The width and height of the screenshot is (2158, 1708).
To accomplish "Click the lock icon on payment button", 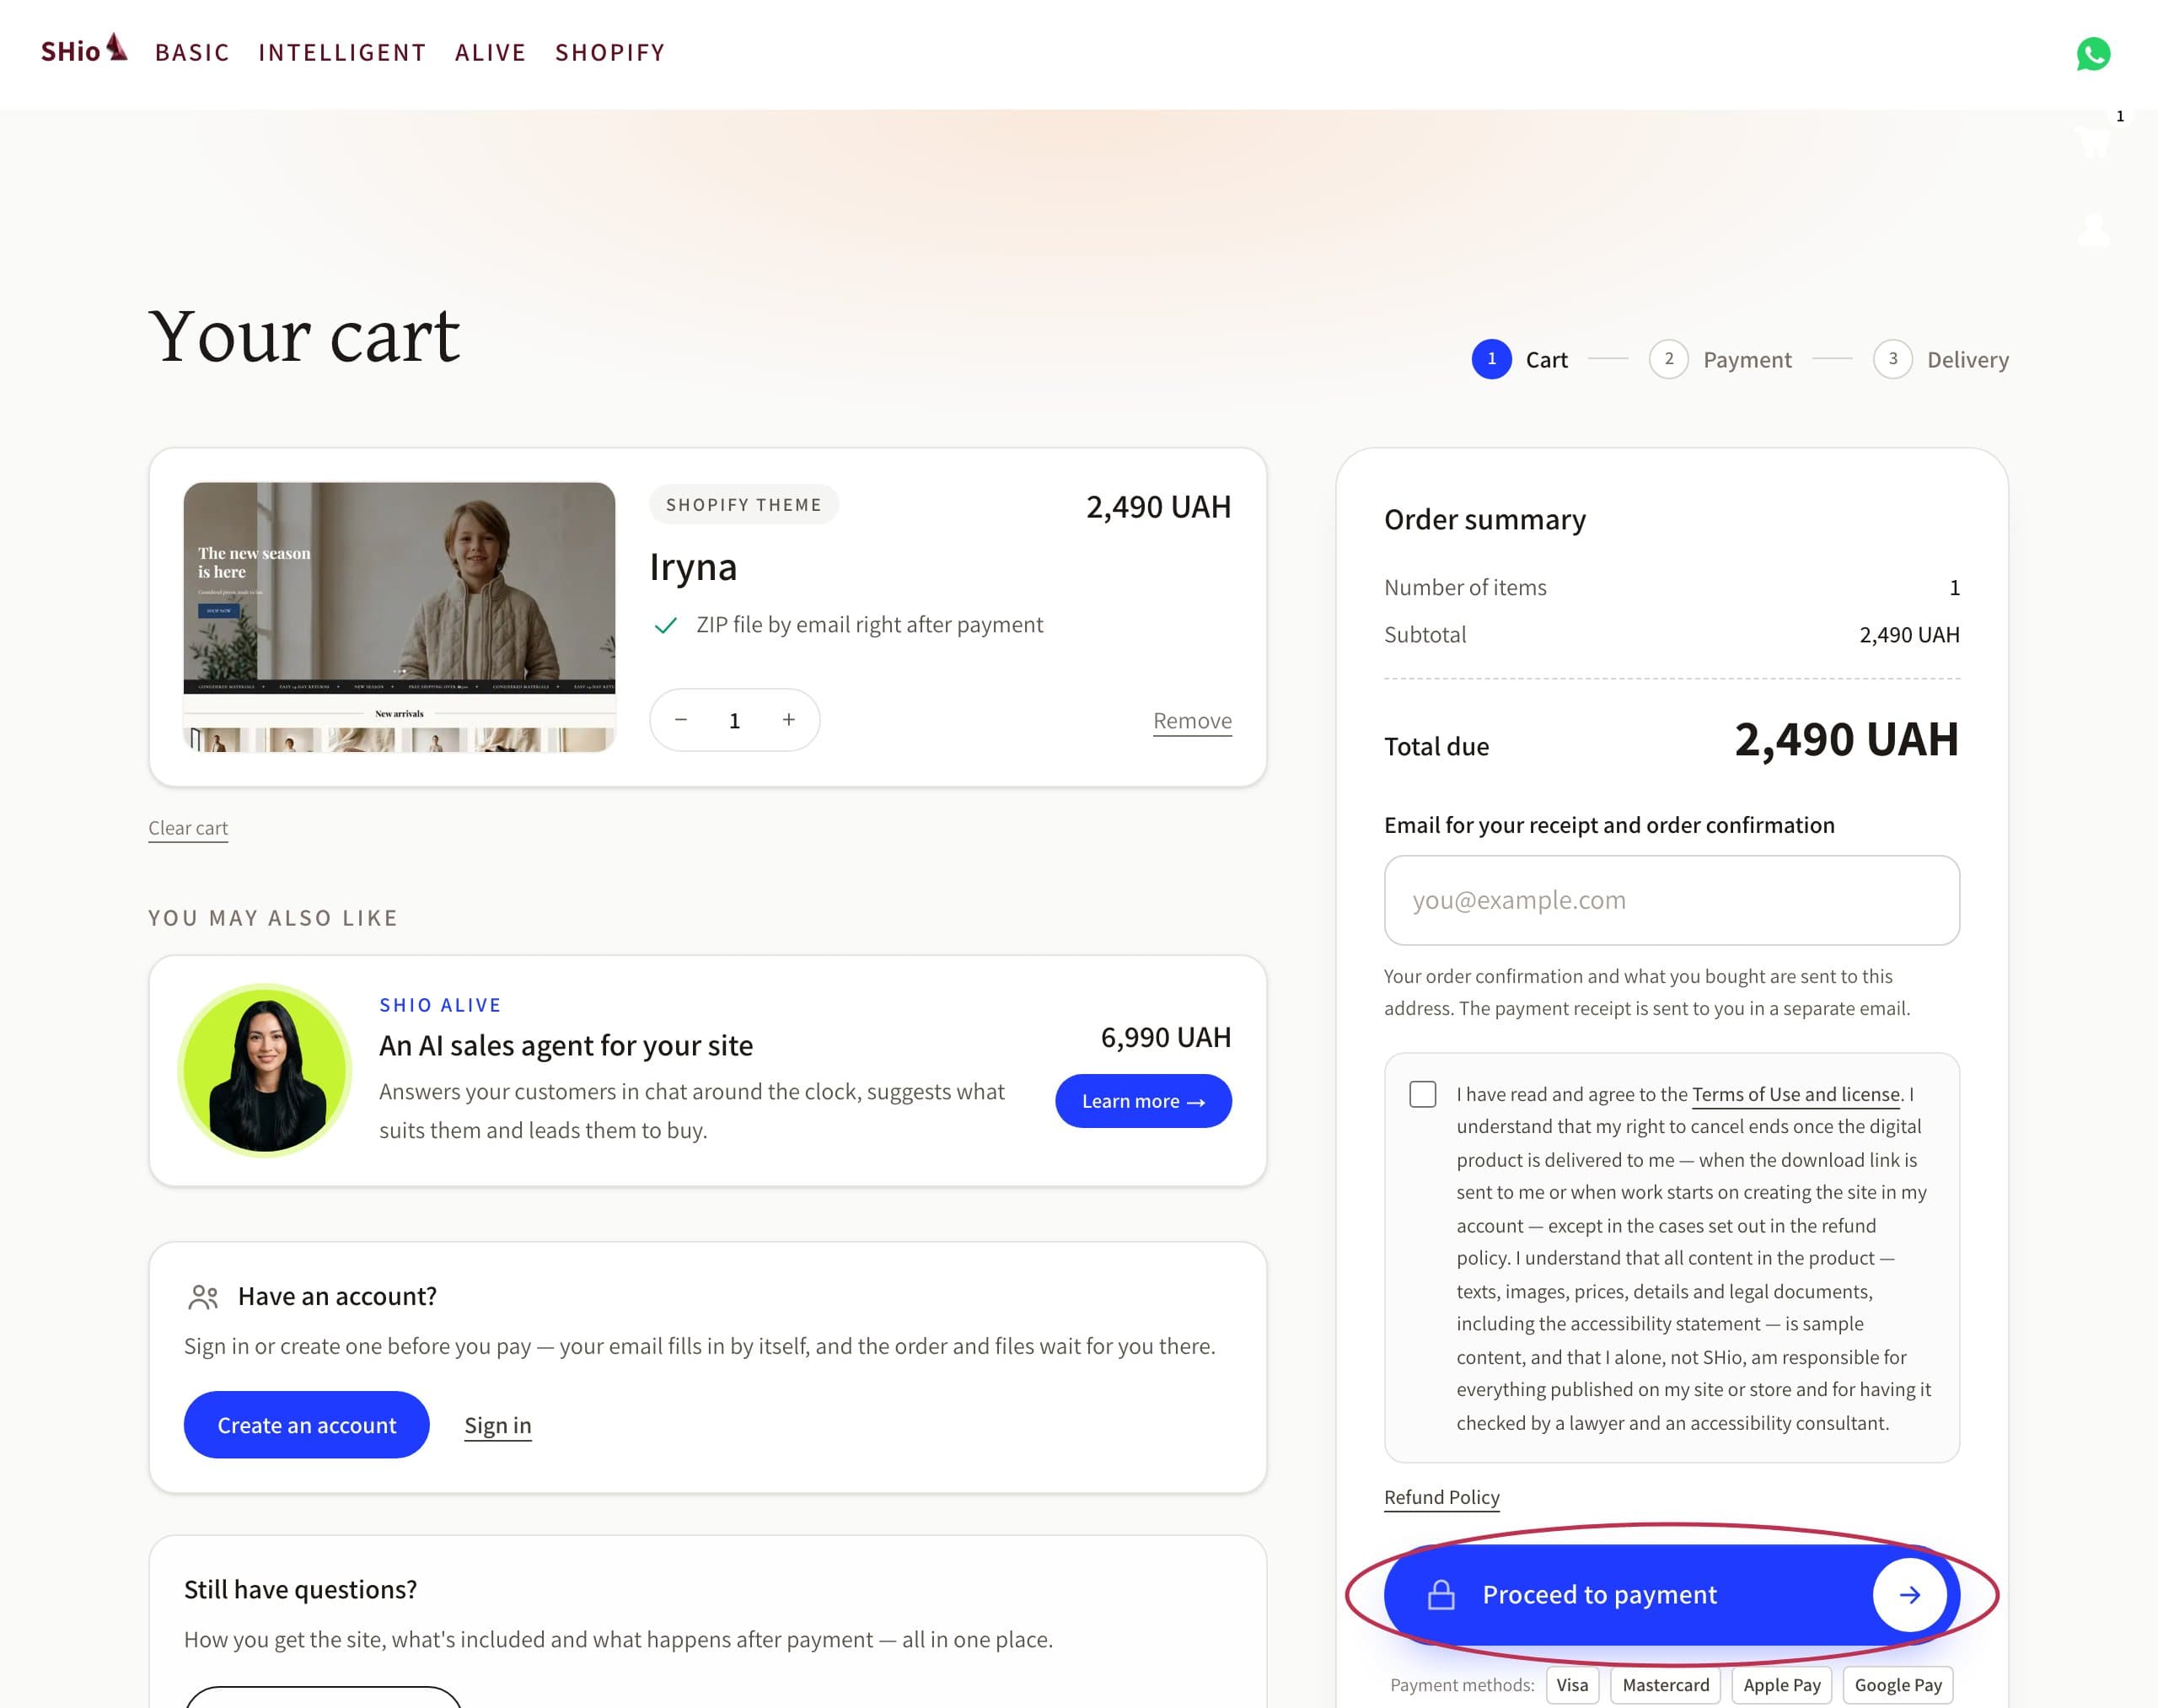I will coord(1441,1595).
